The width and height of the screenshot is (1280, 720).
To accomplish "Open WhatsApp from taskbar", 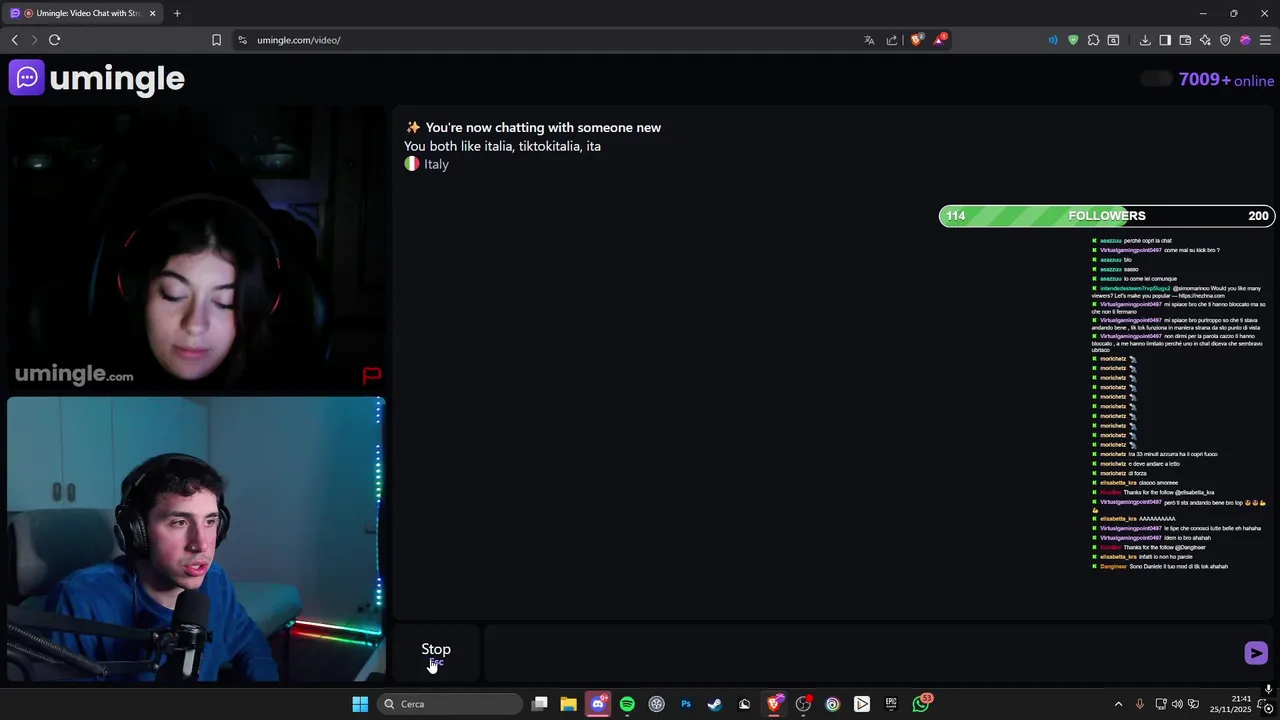I will coord(921,704).
